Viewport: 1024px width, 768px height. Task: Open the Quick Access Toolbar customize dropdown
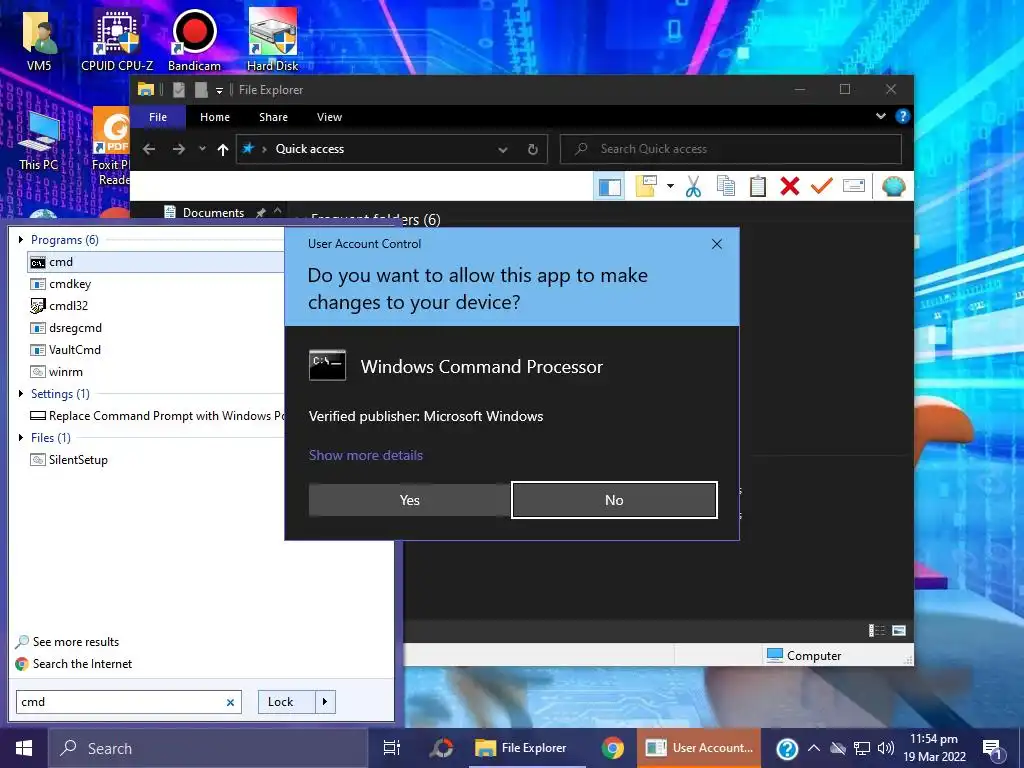pos(219,90)
